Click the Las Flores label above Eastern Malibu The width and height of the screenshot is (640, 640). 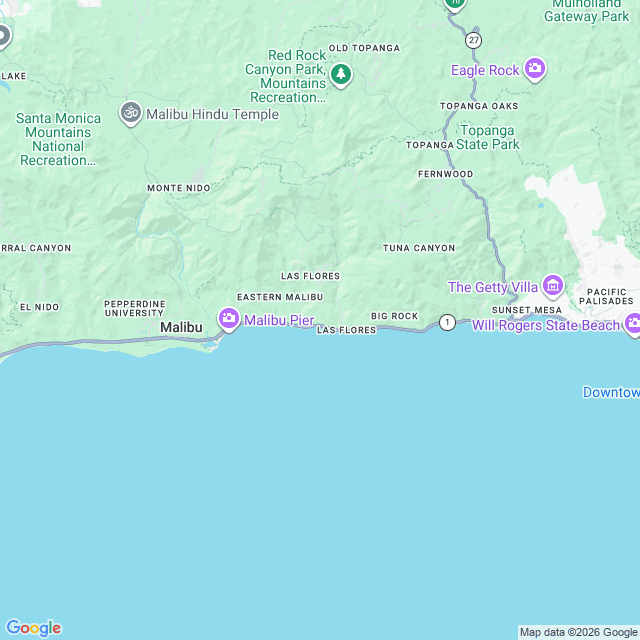coord(310,276)
